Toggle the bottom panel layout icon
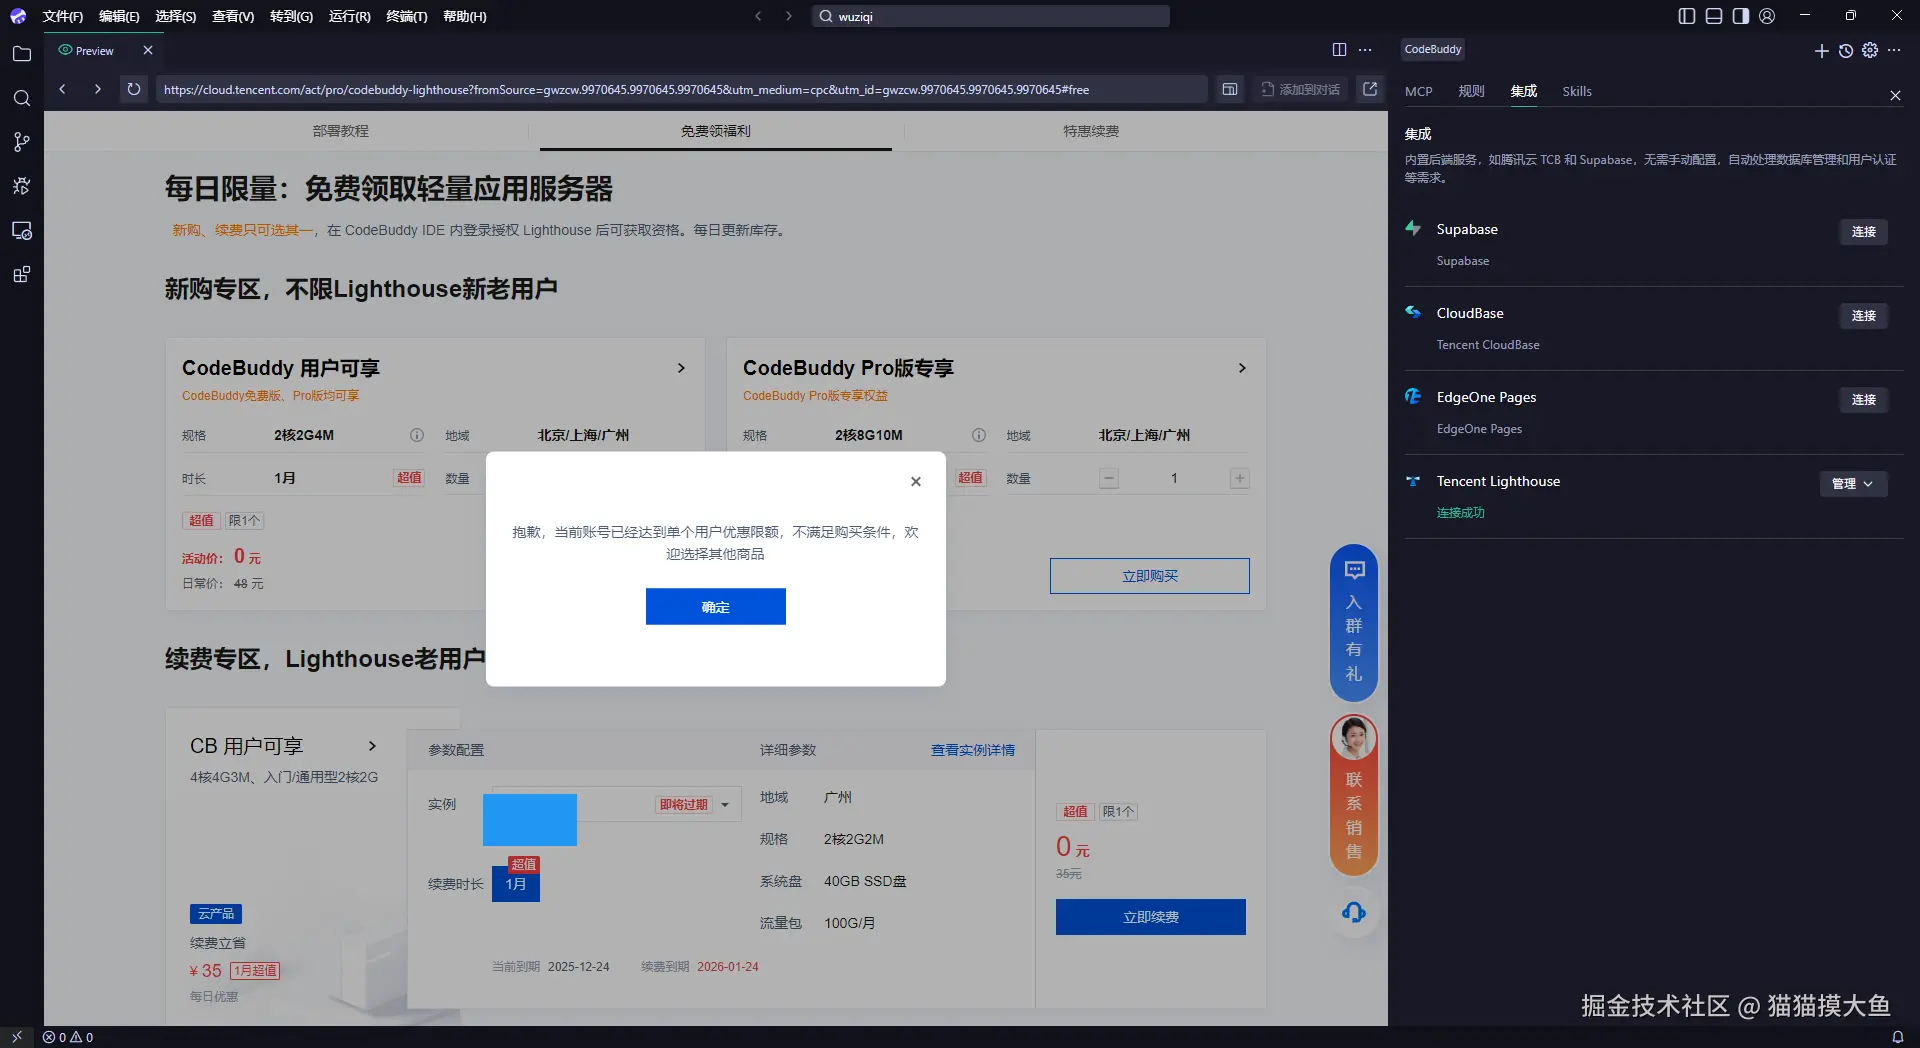1920x1048 pixels. pyautogui.click(x=1714, y=16)
